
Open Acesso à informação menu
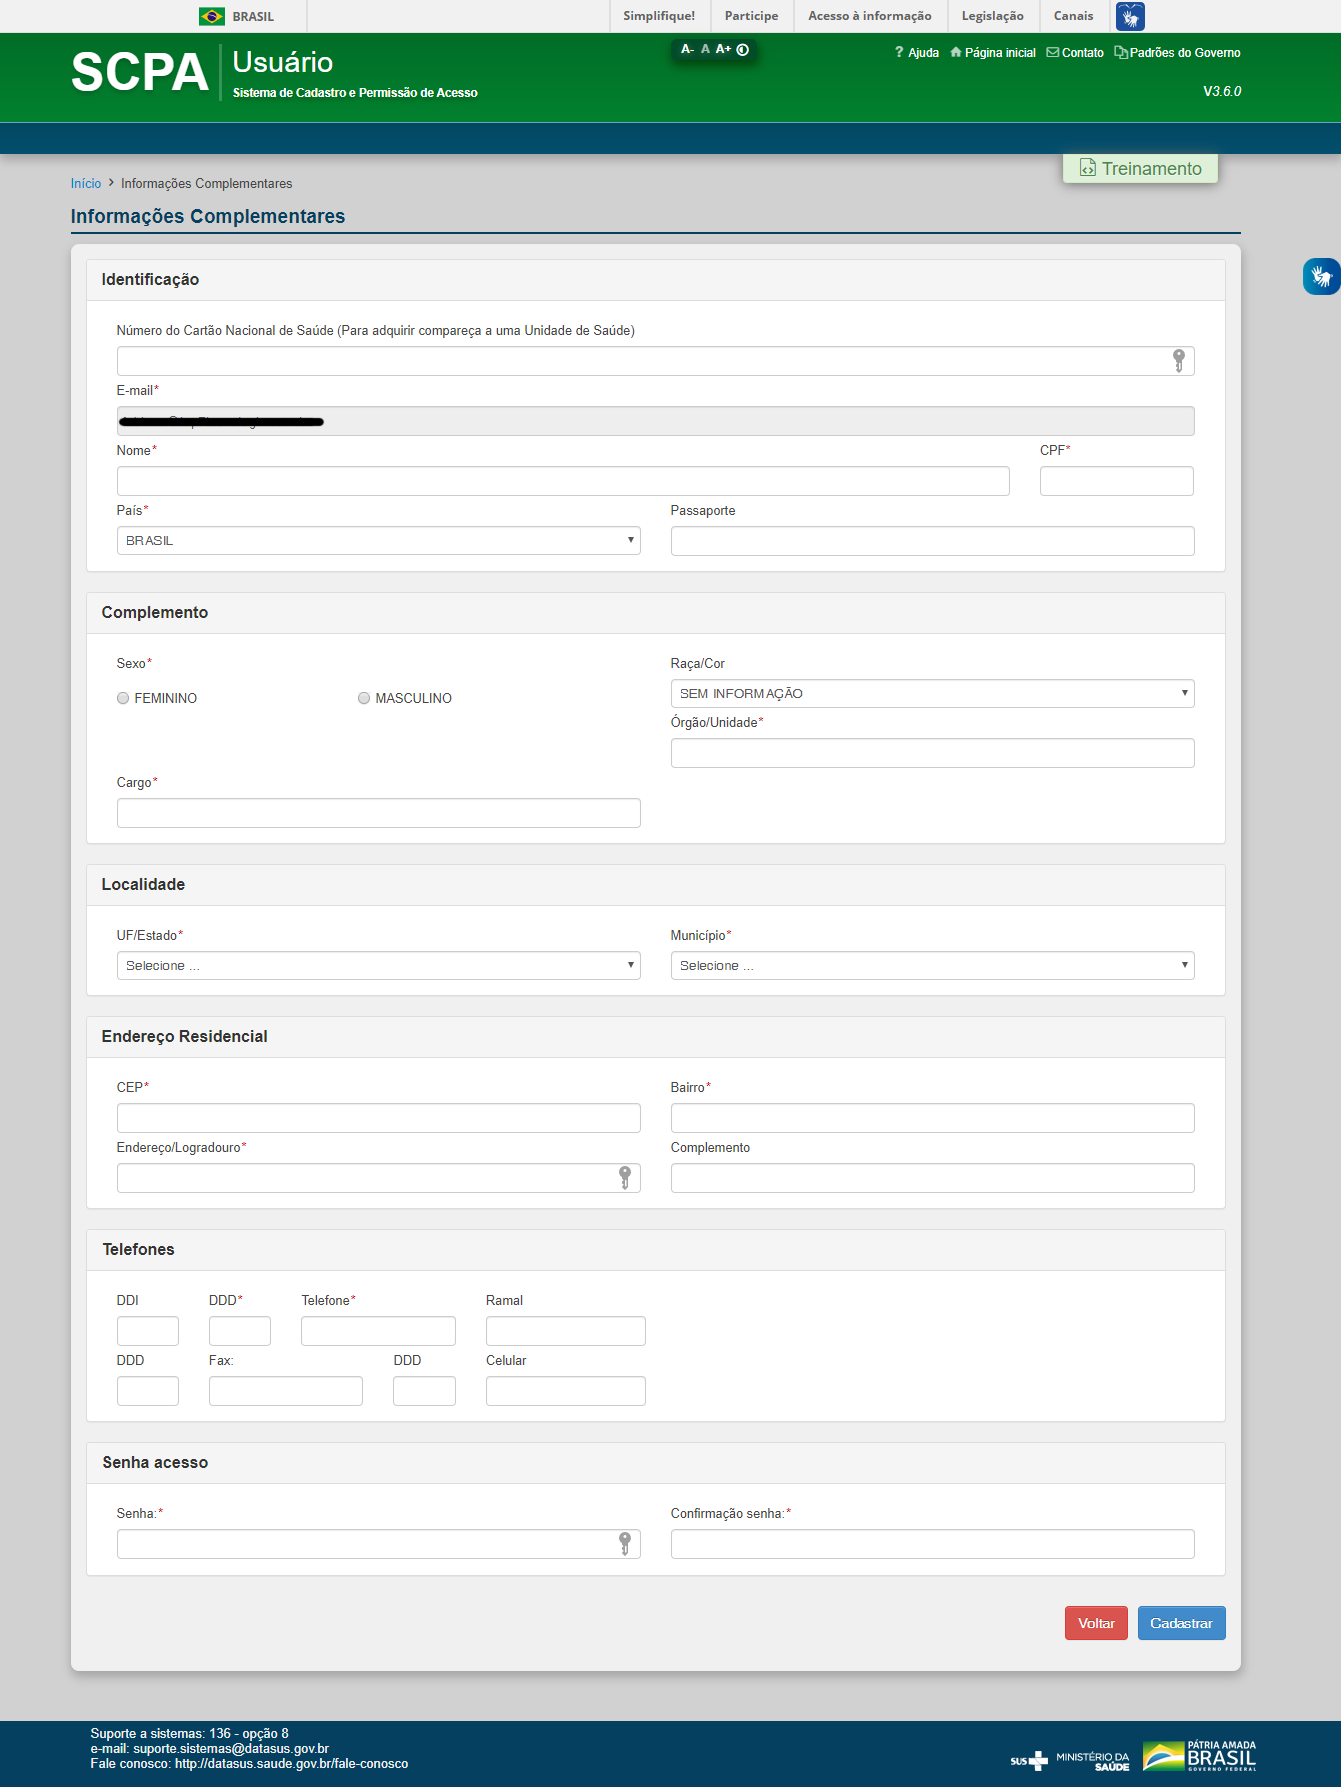tap(869, 16)
